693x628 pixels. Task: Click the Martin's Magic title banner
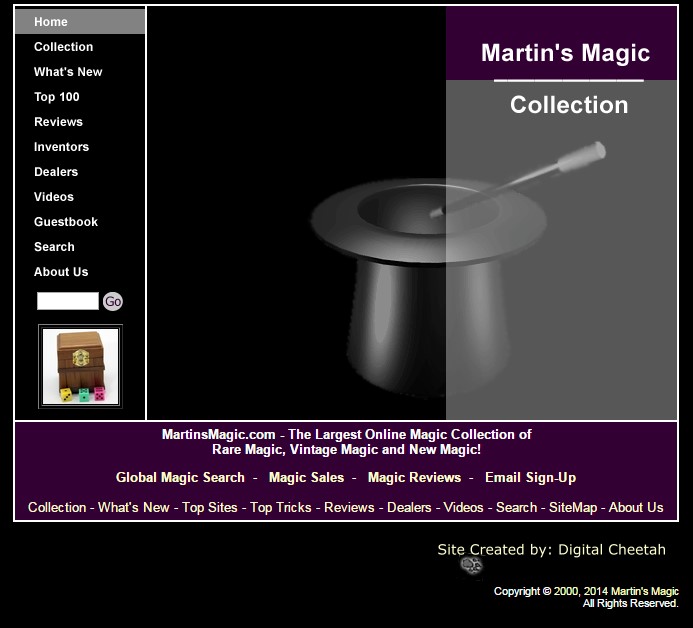click(565, 53)
